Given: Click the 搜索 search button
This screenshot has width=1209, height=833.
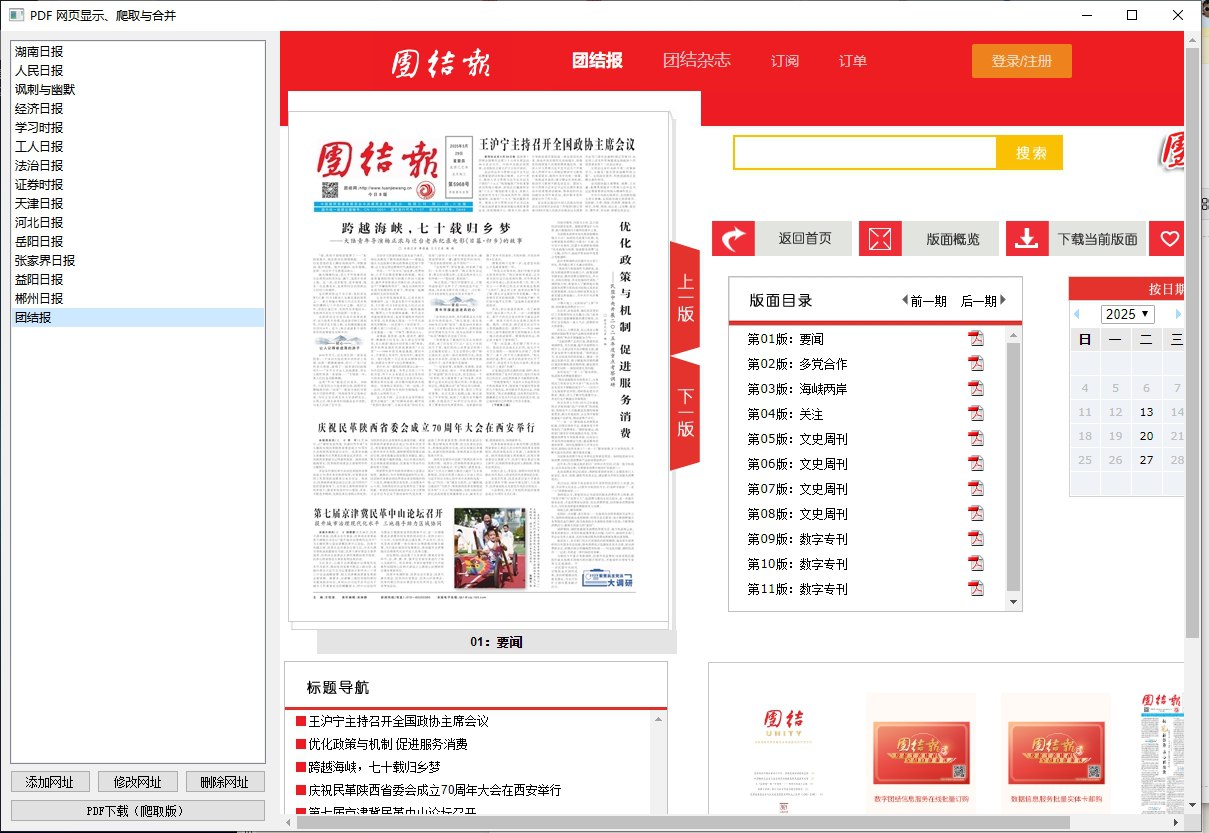Looking at the screenshot, I should click(1029, 152).
